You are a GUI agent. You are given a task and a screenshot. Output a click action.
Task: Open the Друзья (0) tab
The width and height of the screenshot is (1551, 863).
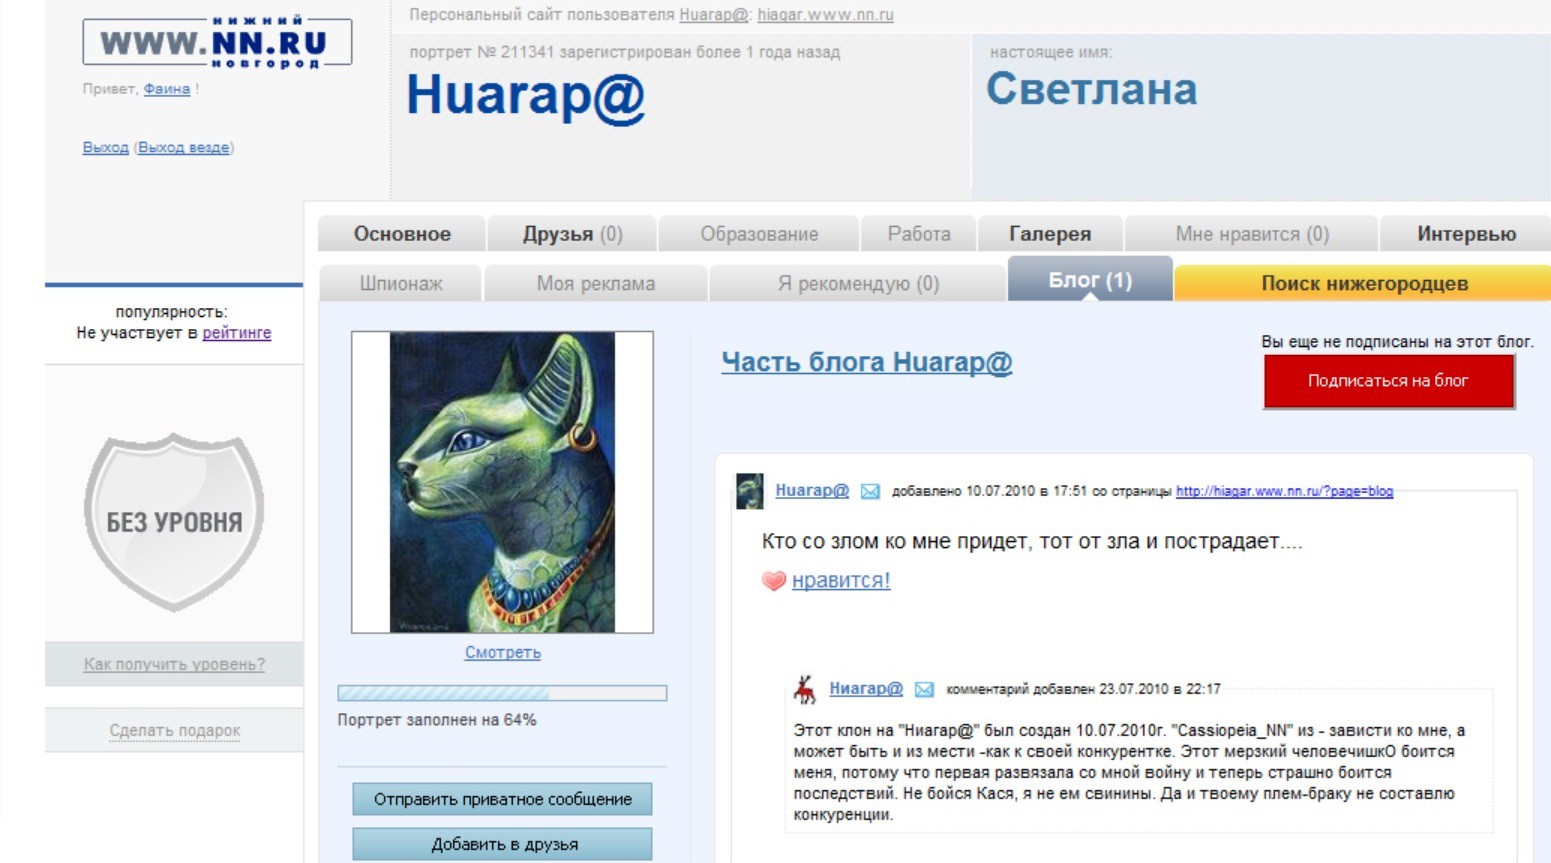572,234
